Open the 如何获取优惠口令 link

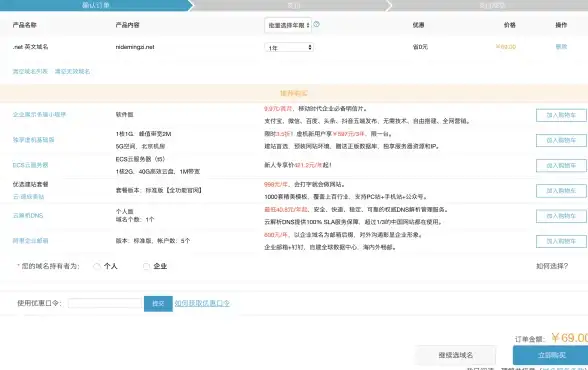coord(202,303)
